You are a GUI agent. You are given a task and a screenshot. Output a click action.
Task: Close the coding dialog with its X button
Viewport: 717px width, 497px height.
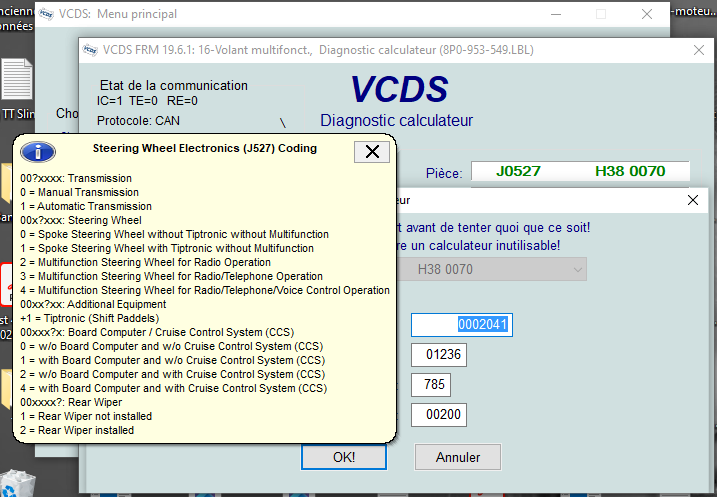pos(693,200)
